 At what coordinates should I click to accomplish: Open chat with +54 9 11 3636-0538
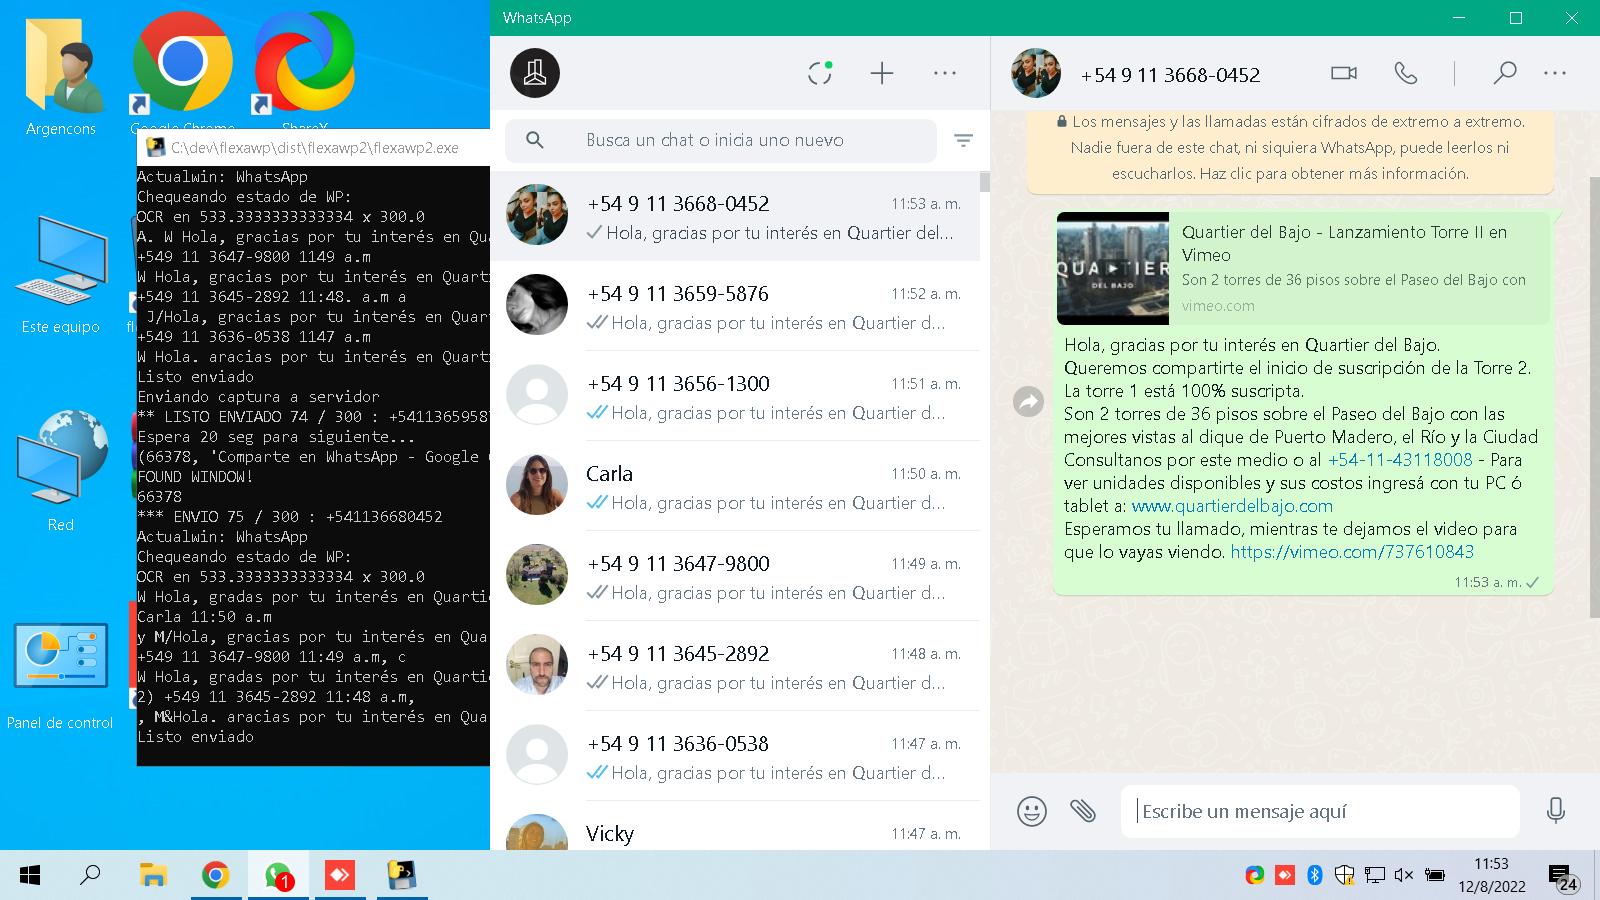tap(735, 756)
